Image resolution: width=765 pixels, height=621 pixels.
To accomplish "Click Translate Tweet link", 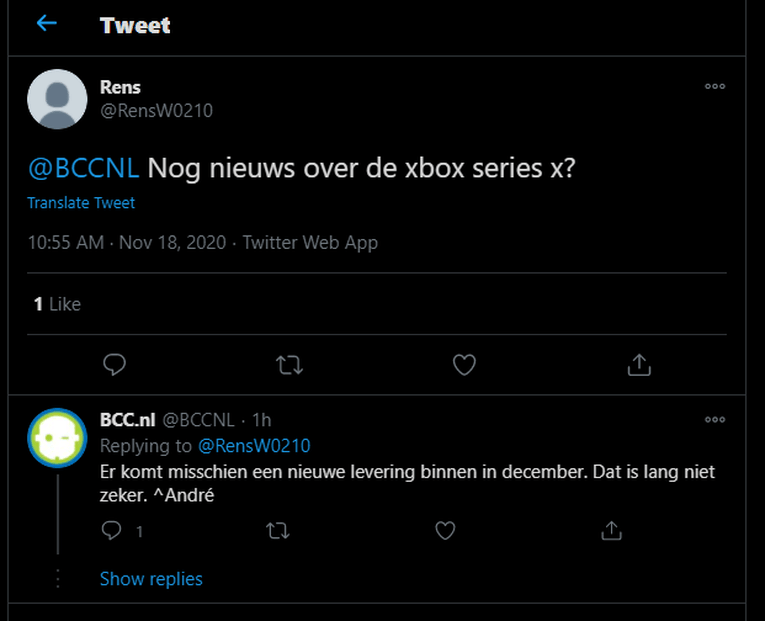I will pyautogui.click(x=81, y=203).
